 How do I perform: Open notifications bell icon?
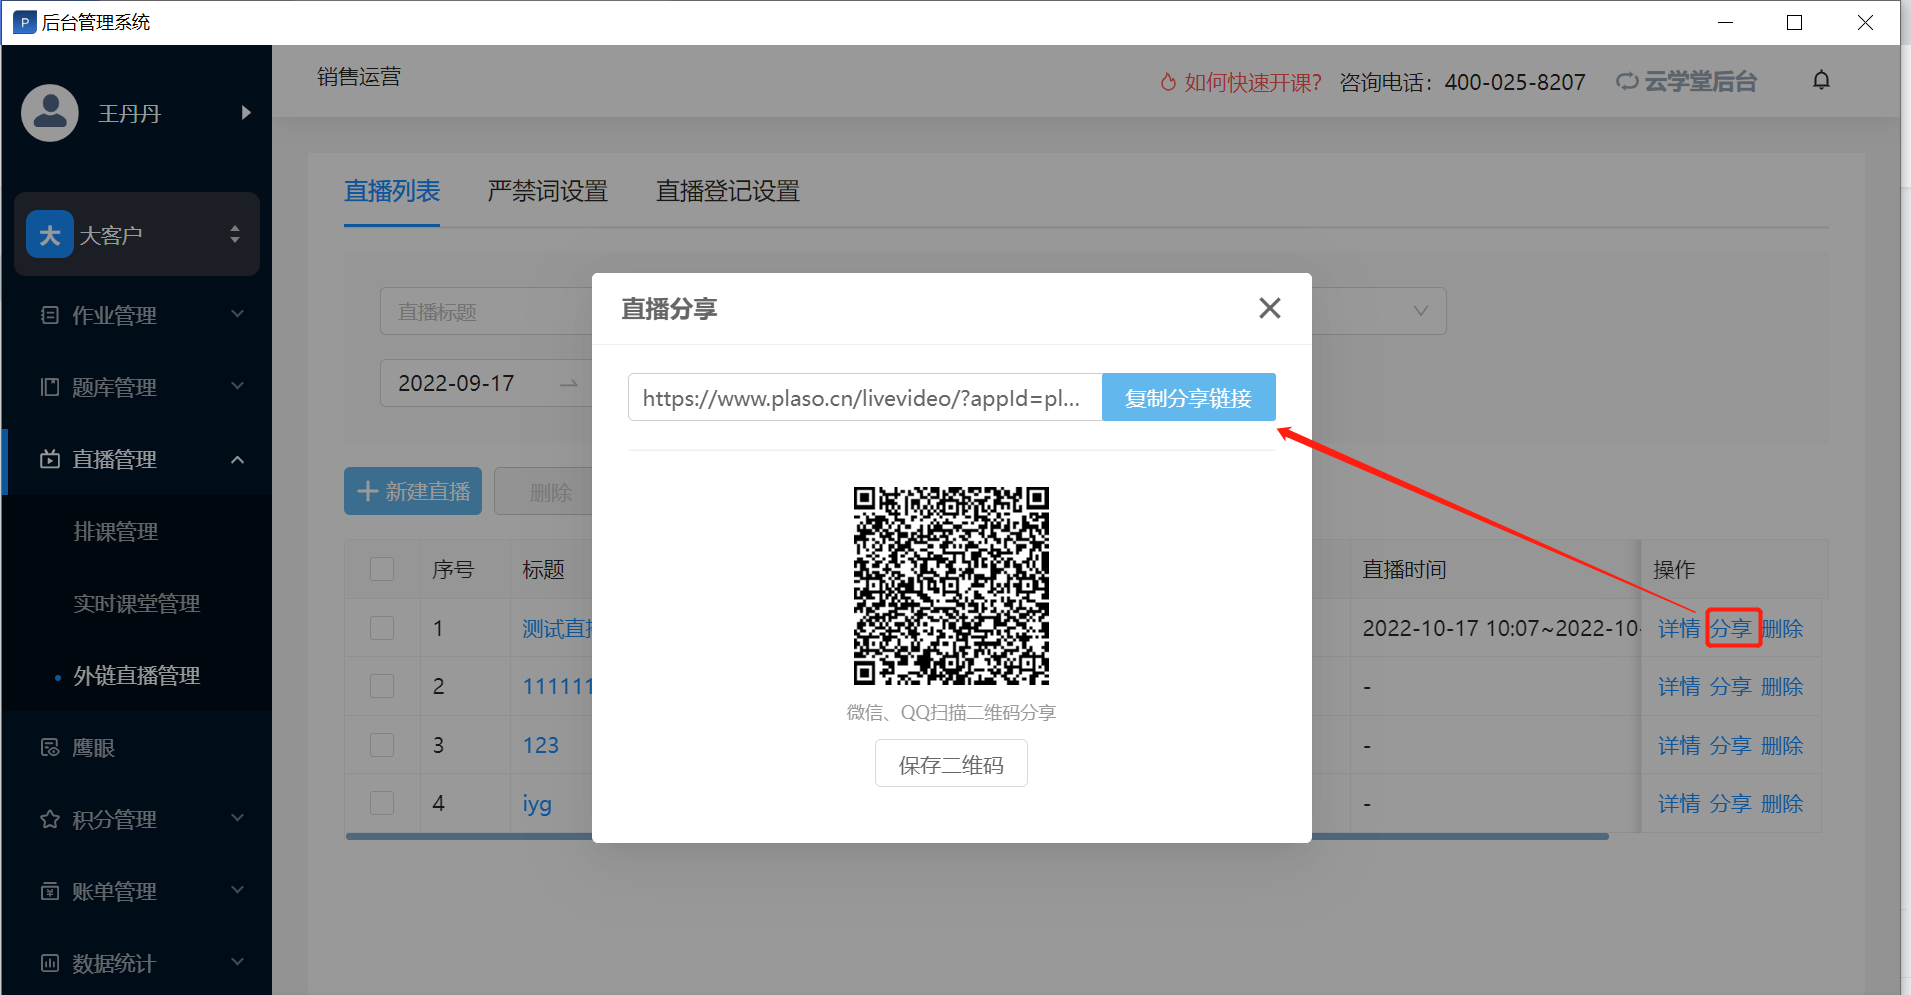1821,81
